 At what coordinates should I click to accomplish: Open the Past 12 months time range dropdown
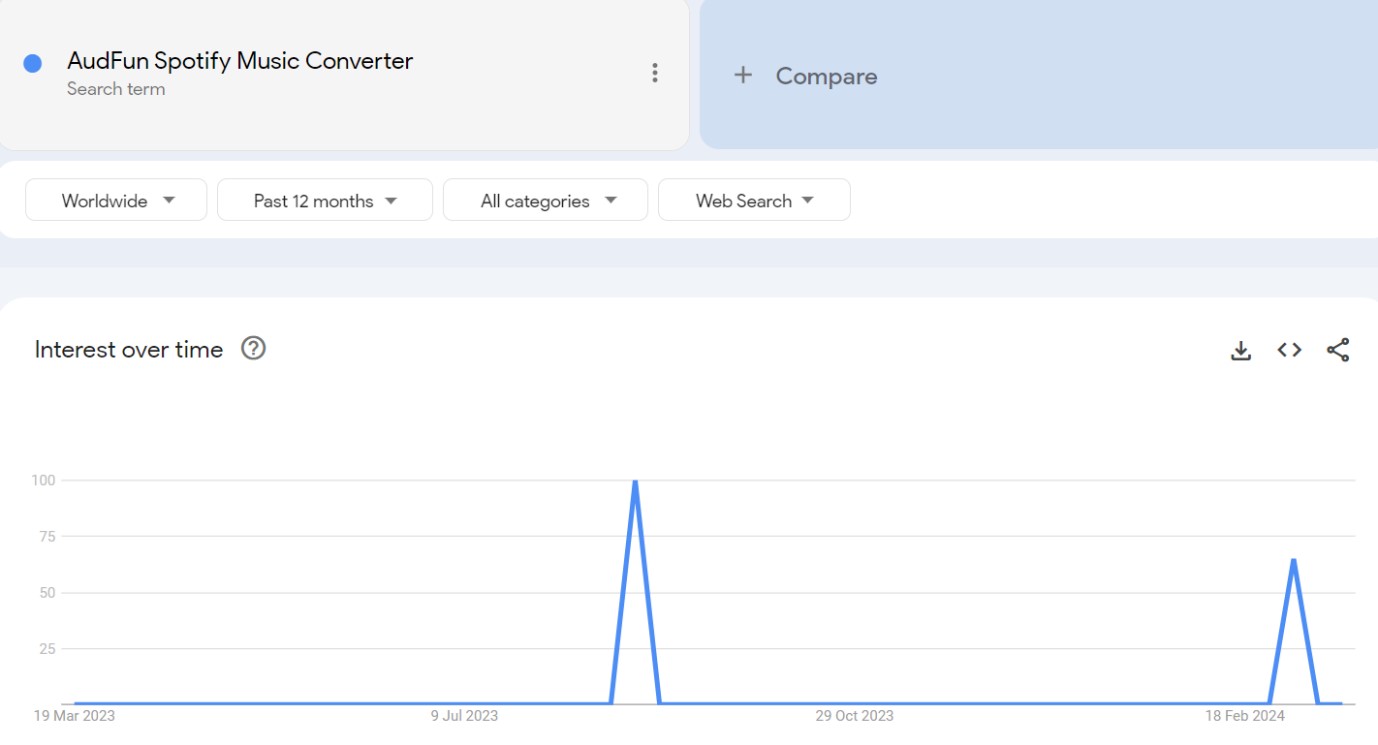coord(325,200)
